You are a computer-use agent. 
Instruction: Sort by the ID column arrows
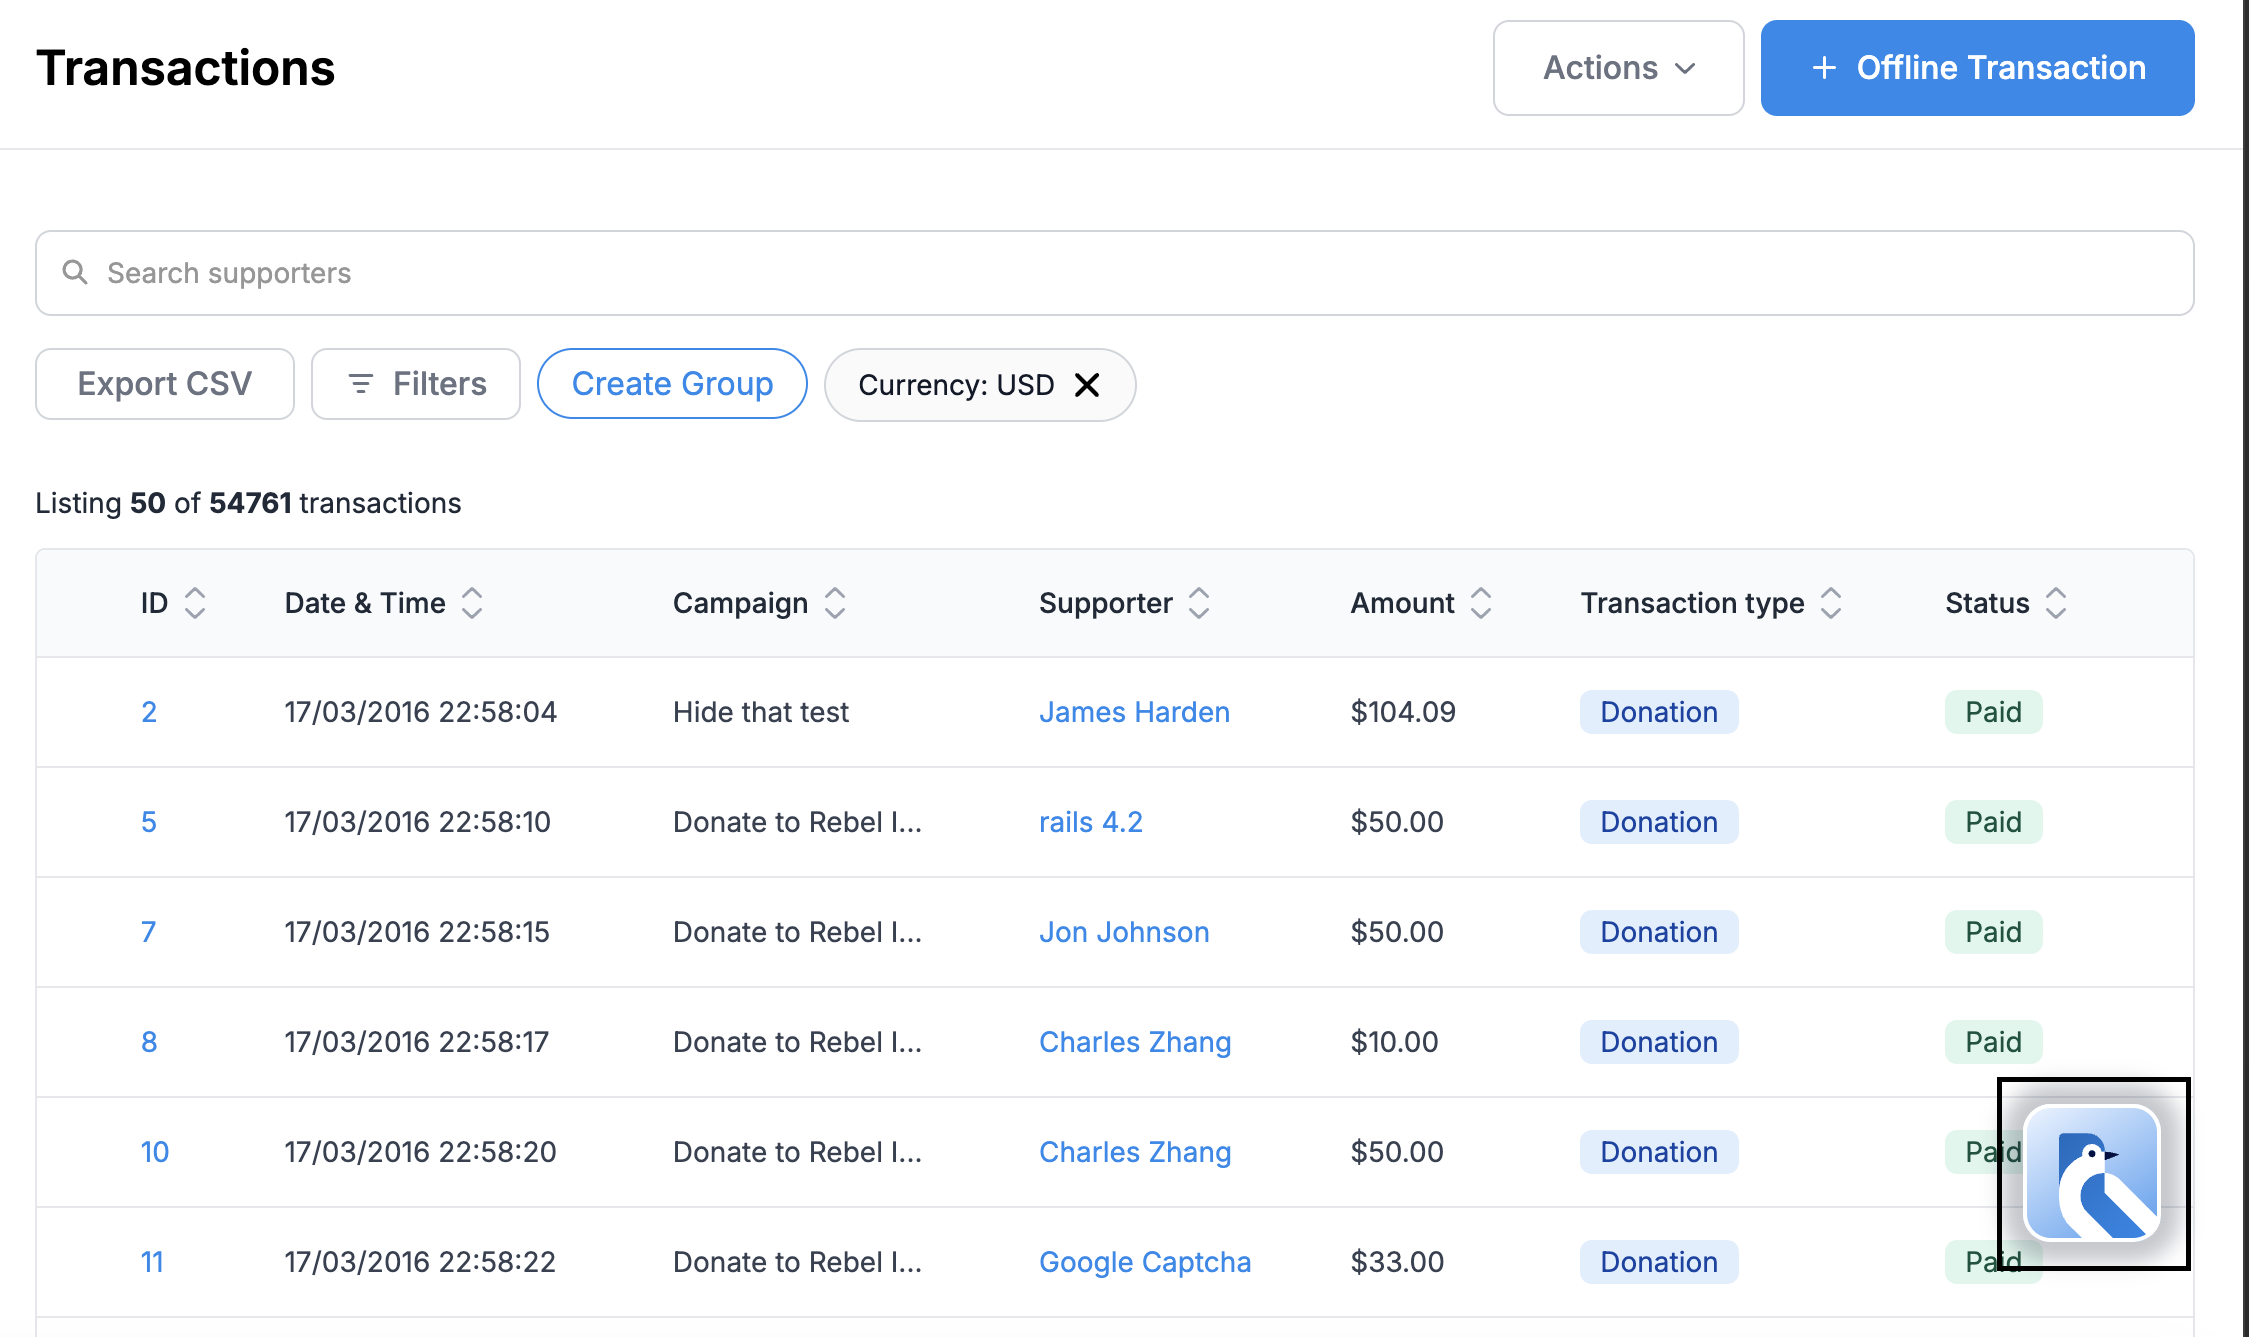[195, 603]
